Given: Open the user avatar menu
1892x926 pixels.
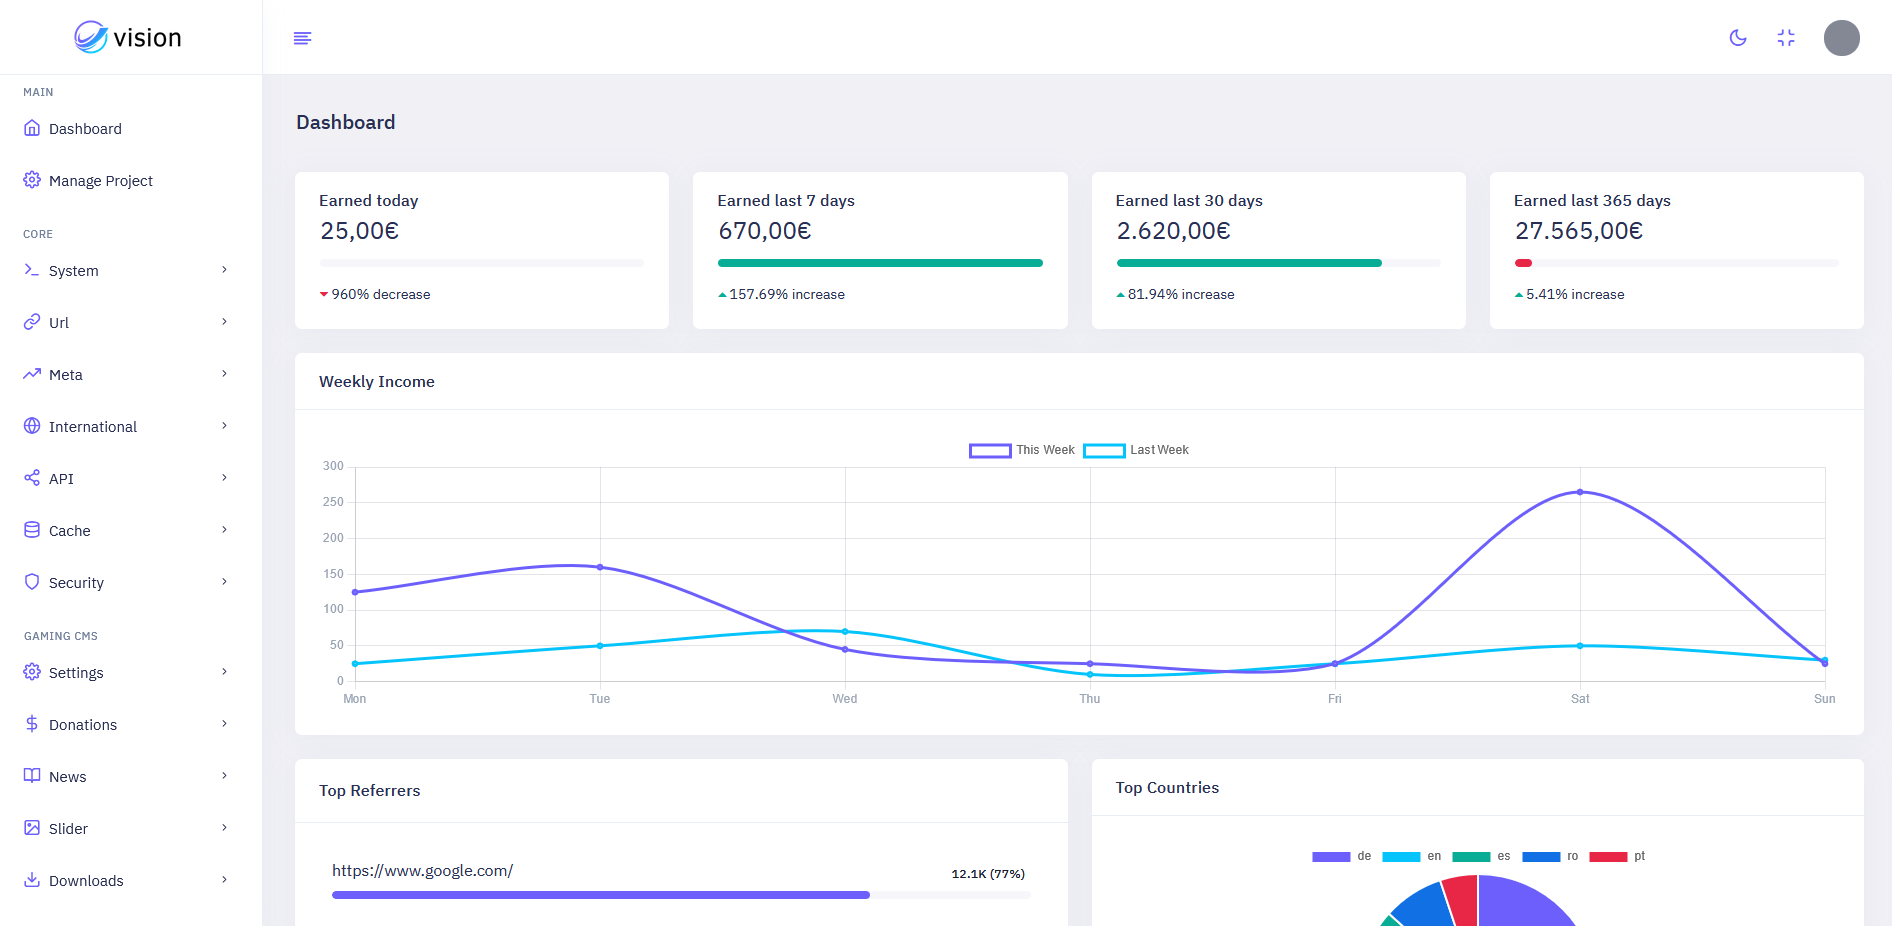Looking at the screenshot, I should [x=1842, y=38].
